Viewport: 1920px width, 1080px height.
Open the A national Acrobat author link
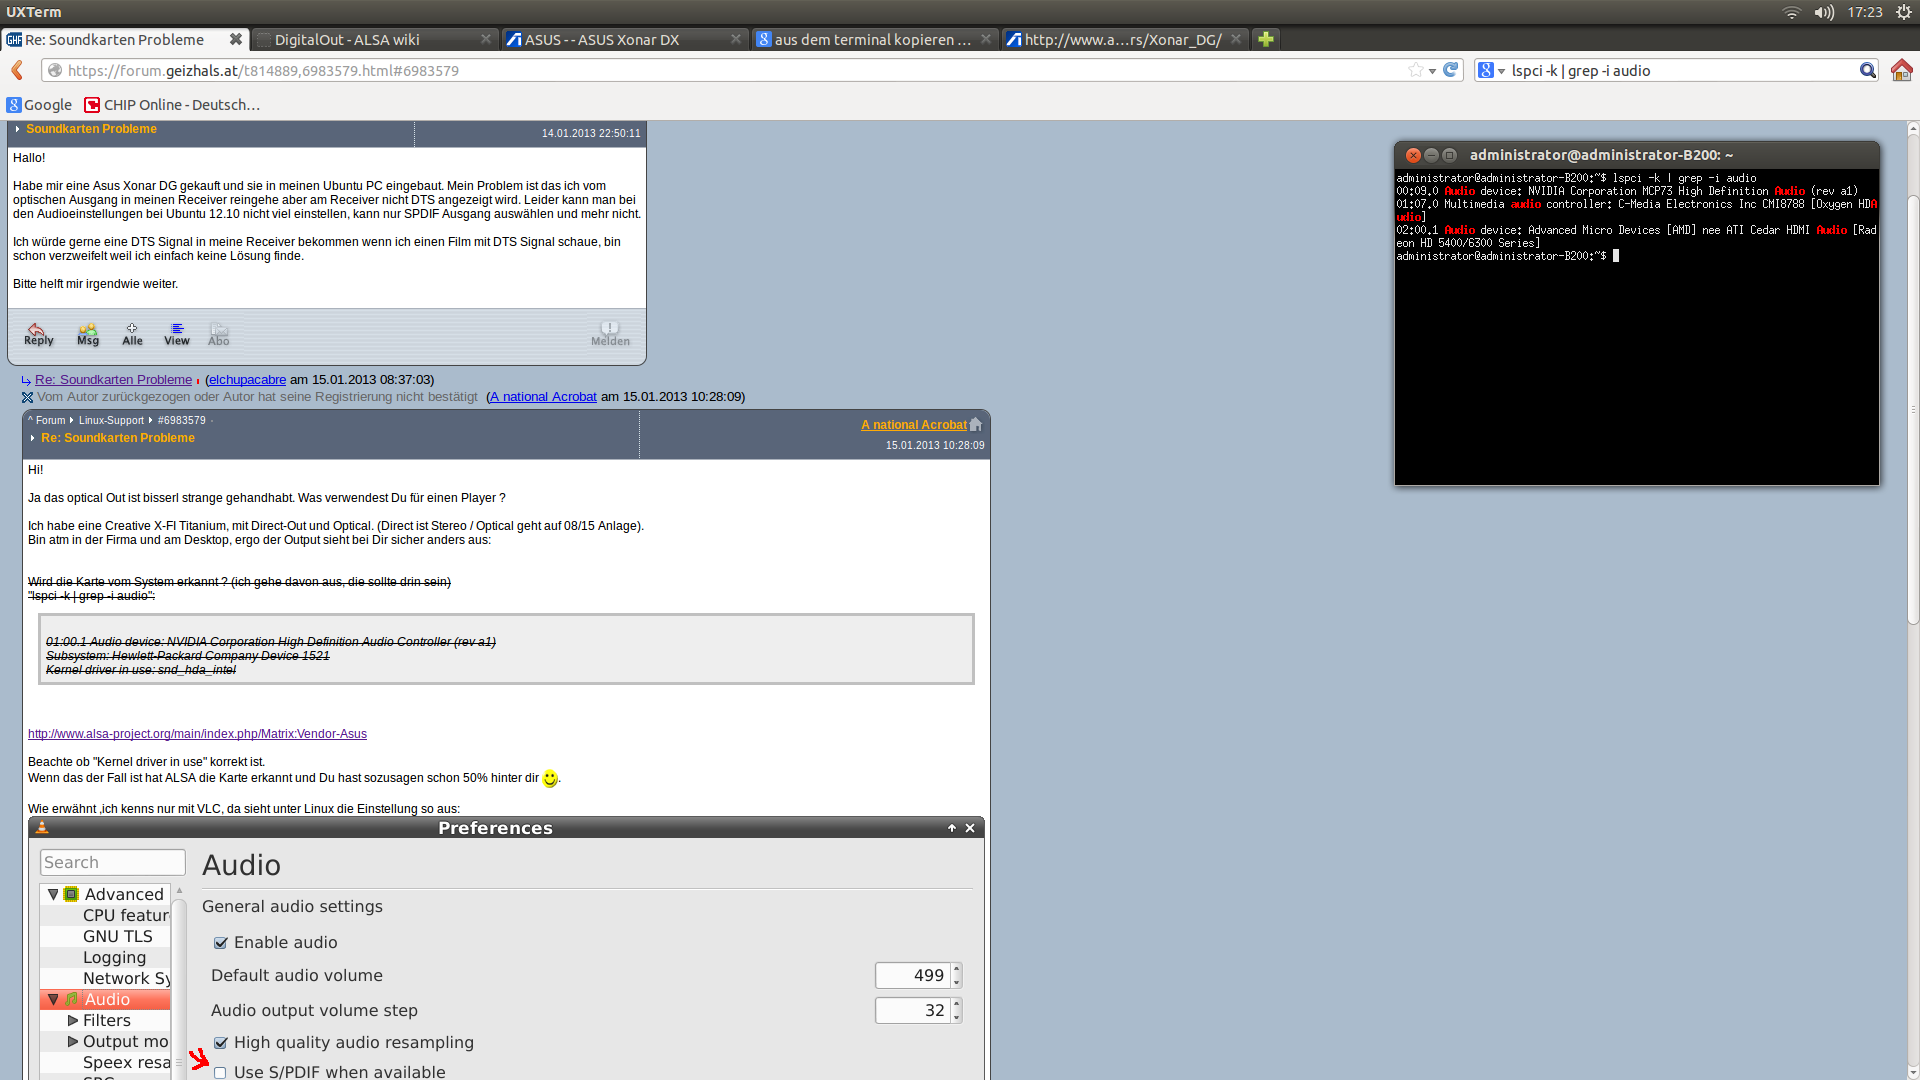click(914, 425)
